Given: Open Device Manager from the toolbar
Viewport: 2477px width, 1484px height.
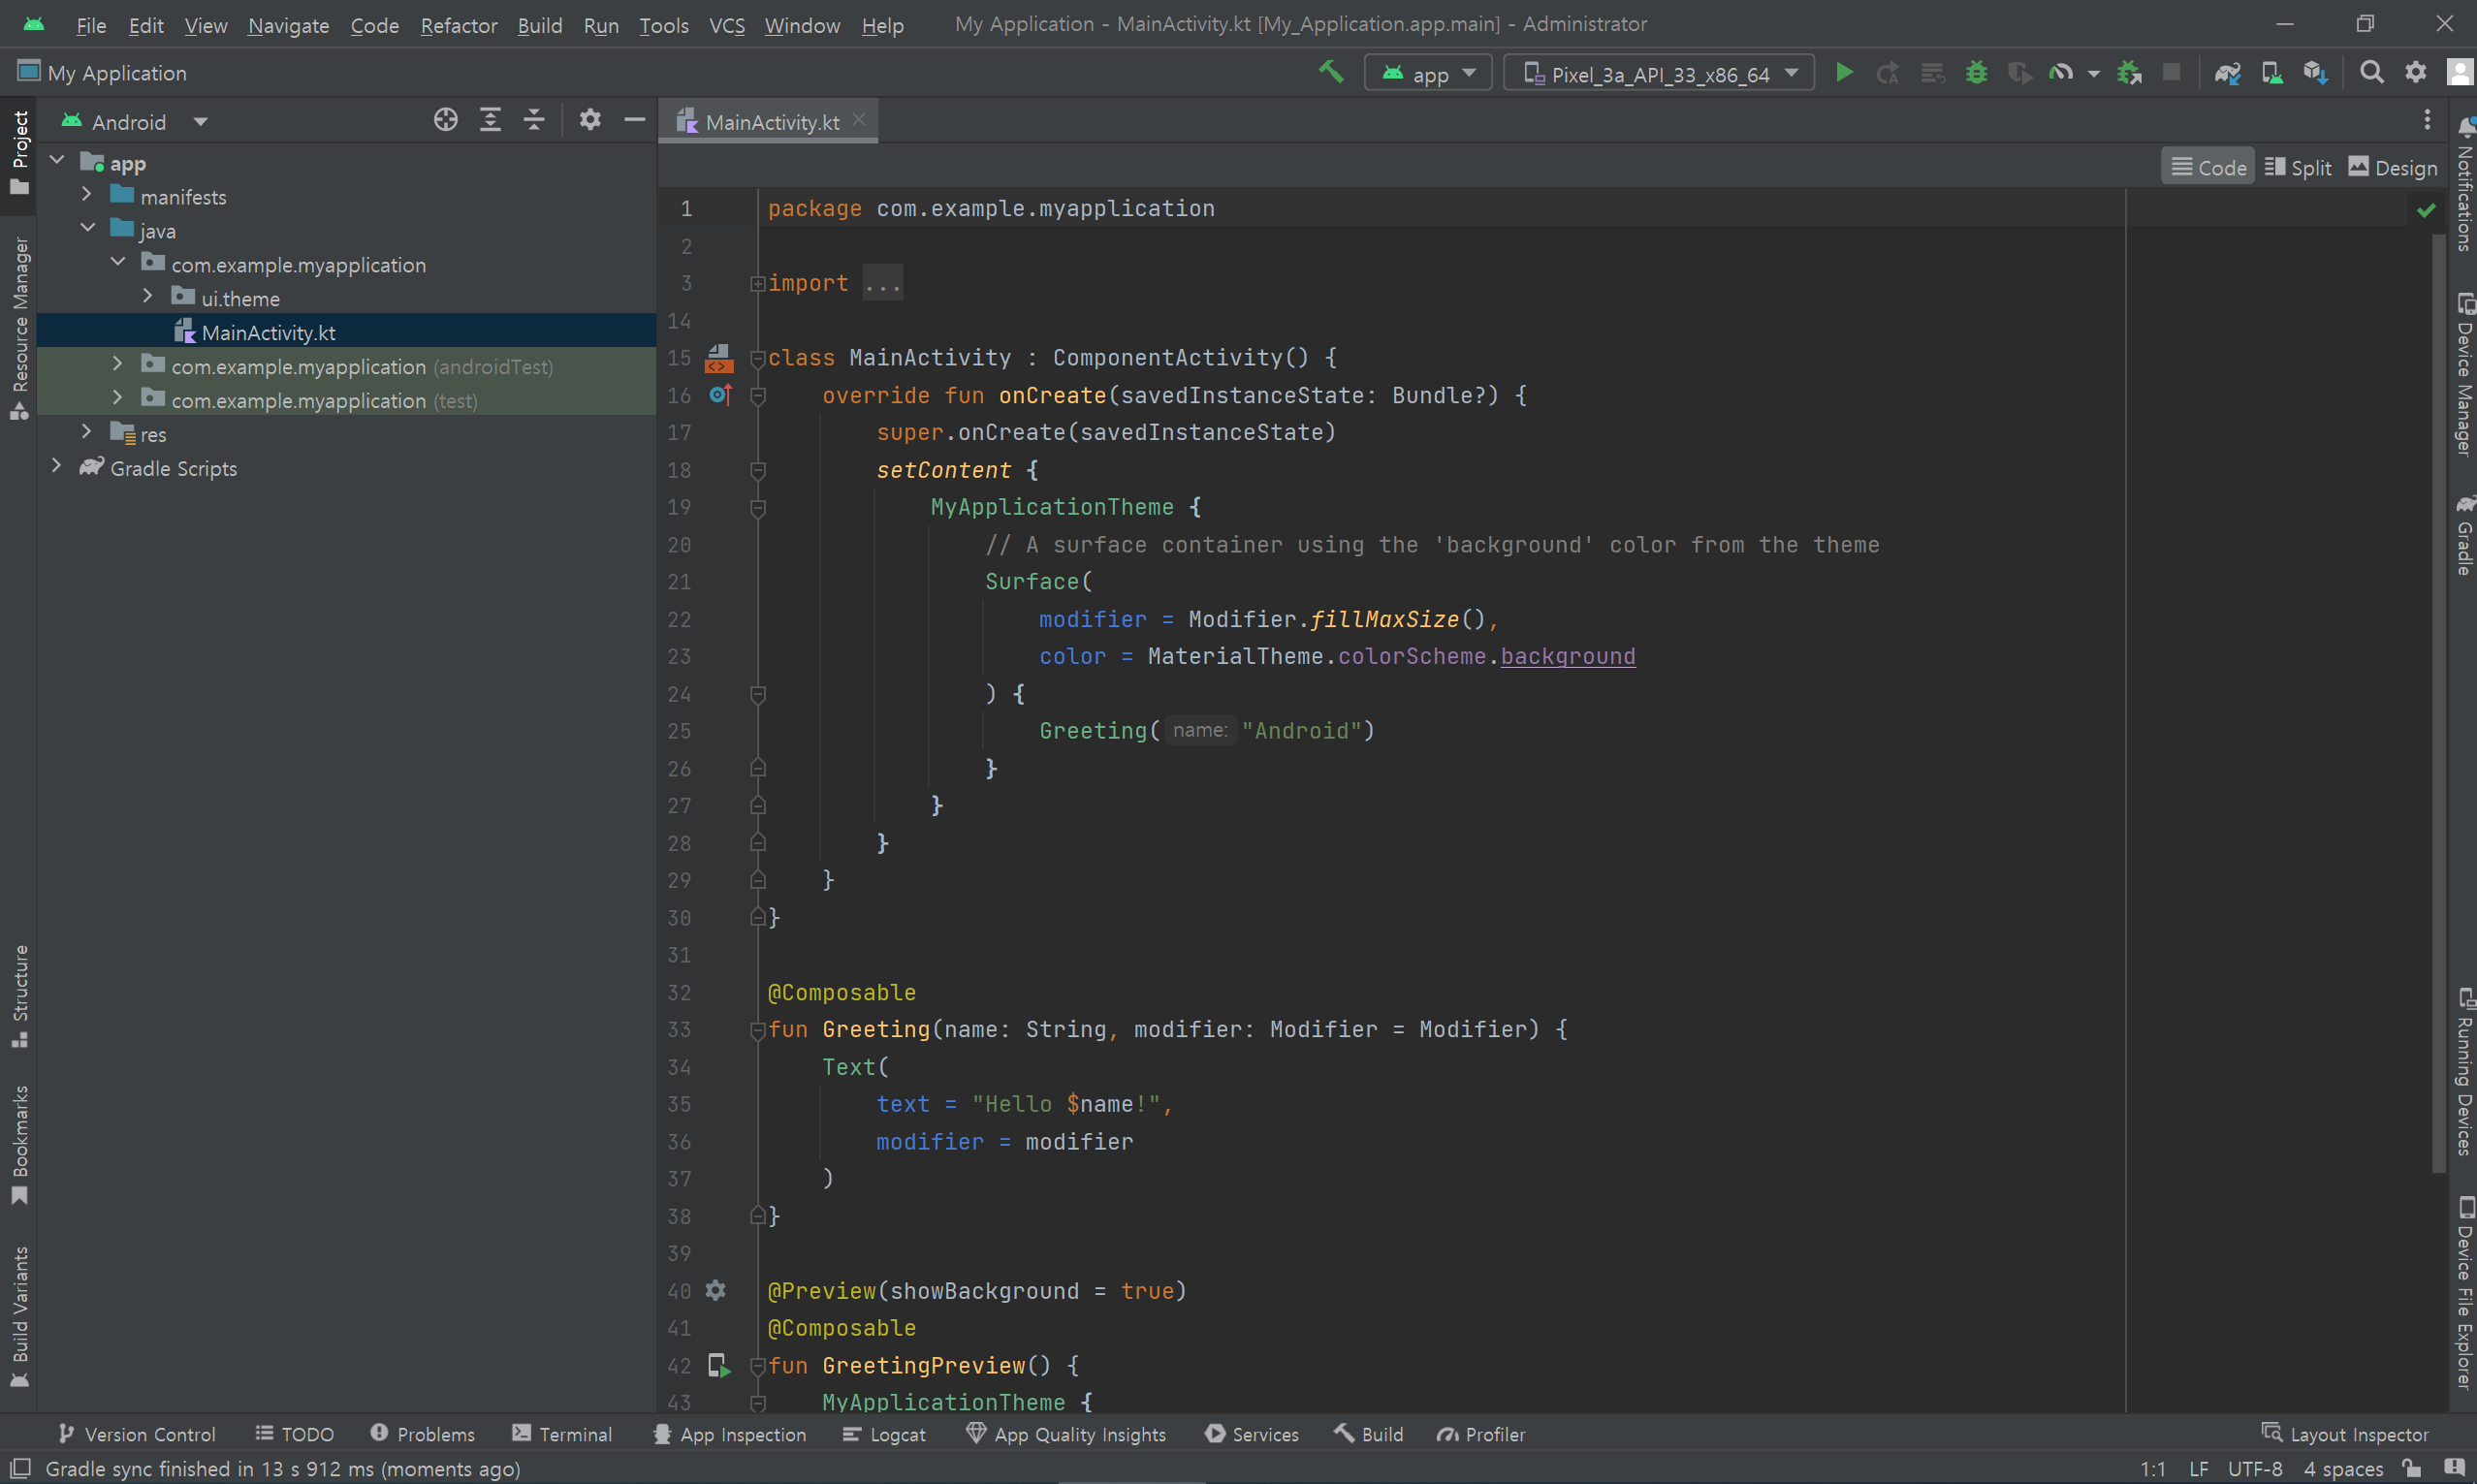Looking at the screenshot, I should 2272,73.
